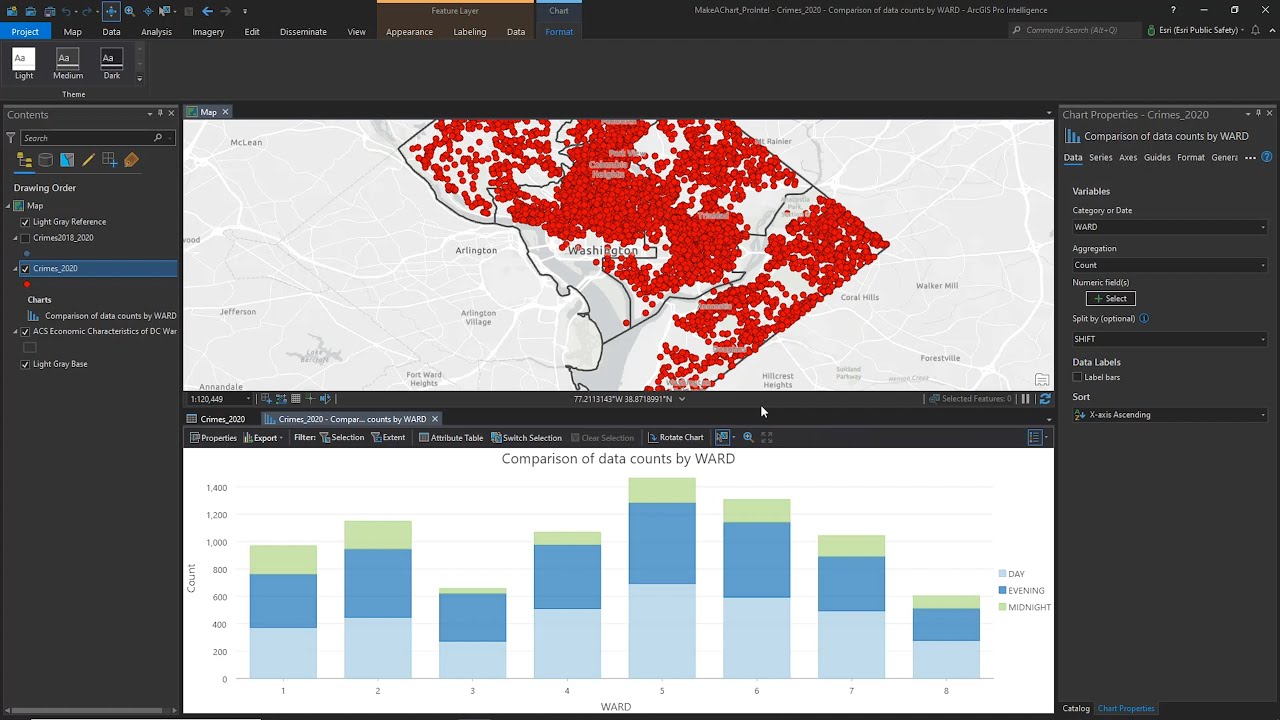Image resolution: width=1280 pixels, height=720 pixels.
Task: Switch to the Series chart properties tab
Action: click(x=1100, y=157)
